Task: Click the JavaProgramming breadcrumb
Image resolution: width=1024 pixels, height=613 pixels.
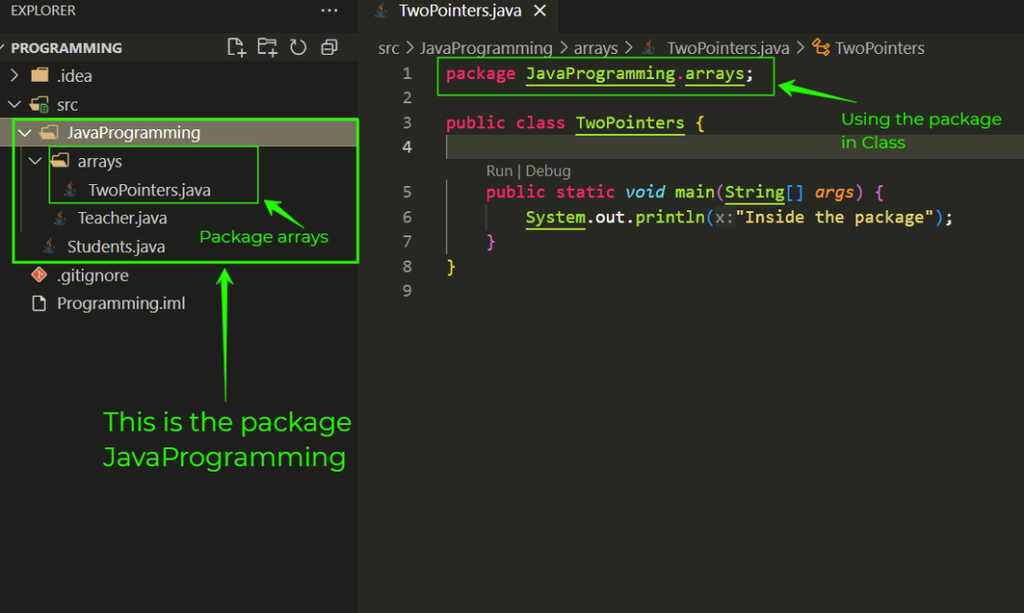Action: tap(486, 48)
